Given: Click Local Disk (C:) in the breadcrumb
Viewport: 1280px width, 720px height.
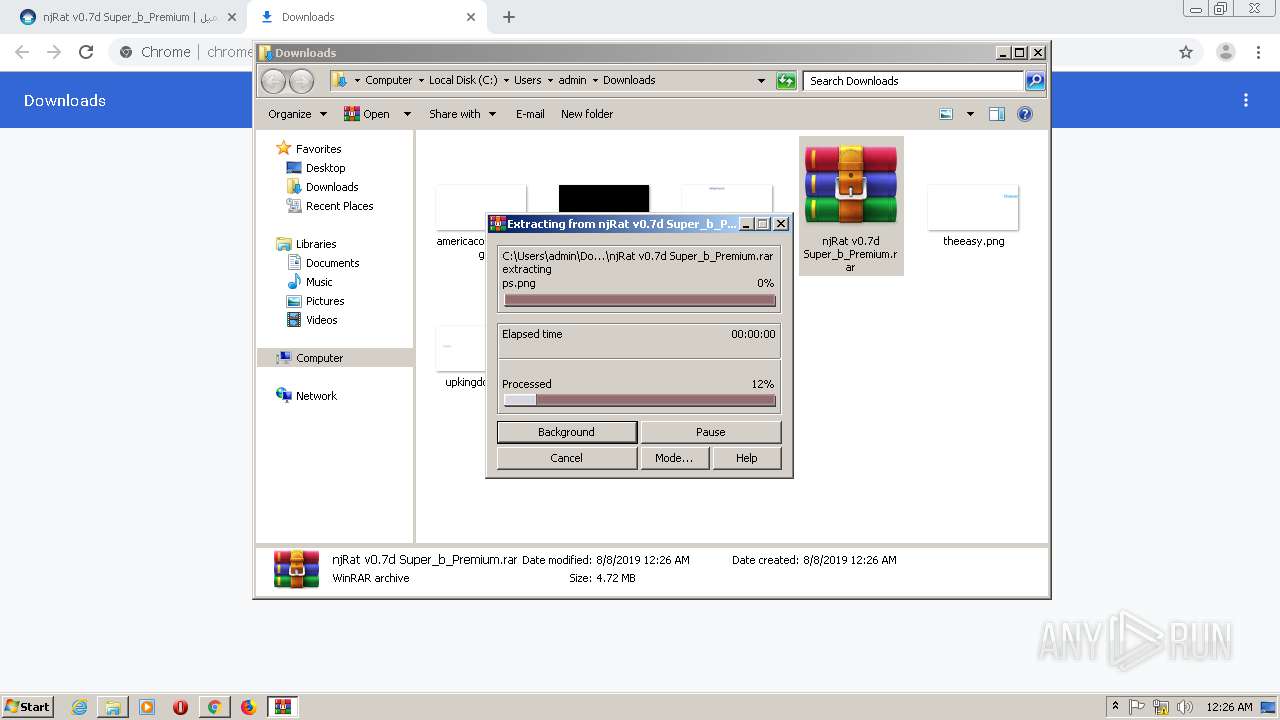Looking at the screenshot, I should (x=463, y=80).
